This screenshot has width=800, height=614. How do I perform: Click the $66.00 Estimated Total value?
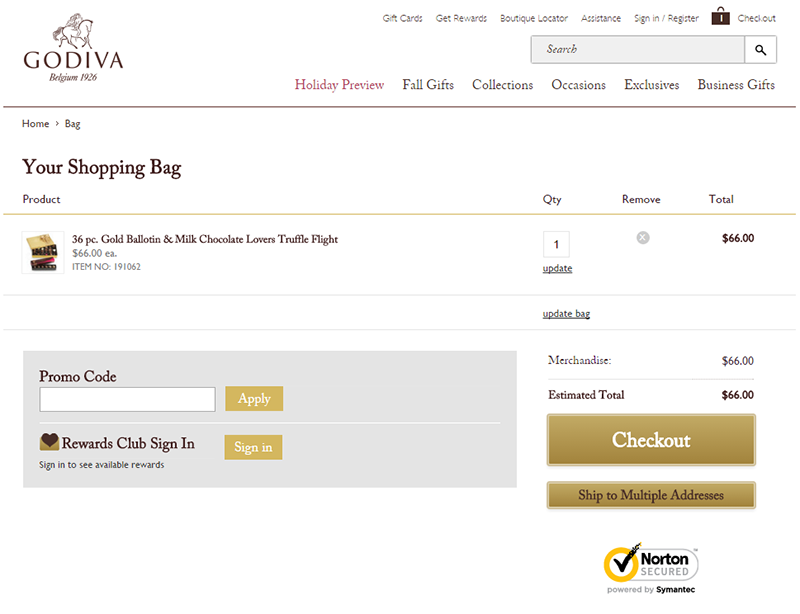click(x=738, y=395)
